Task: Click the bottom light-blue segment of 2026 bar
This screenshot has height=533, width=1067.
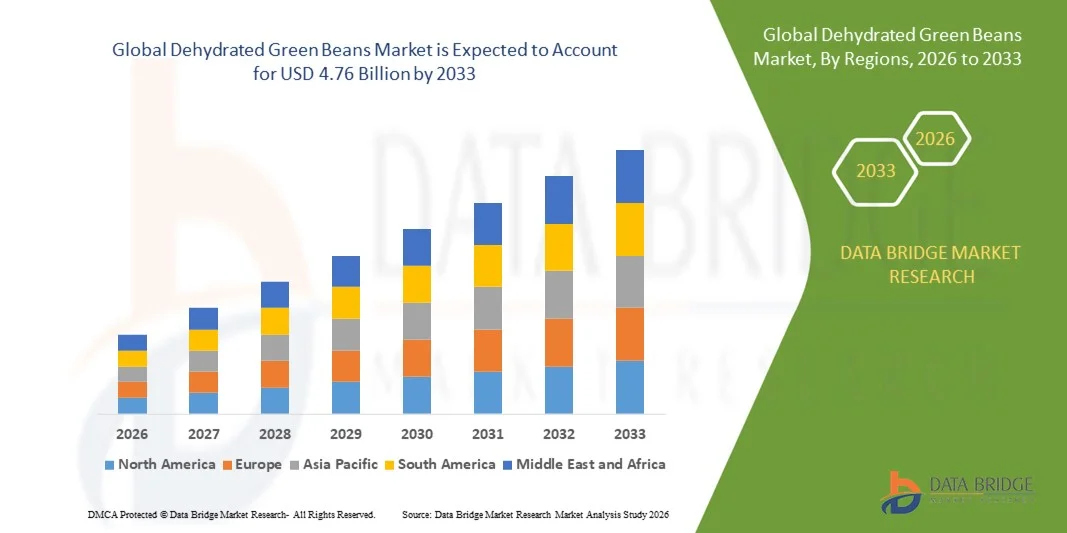Action: tap(132, 405)
